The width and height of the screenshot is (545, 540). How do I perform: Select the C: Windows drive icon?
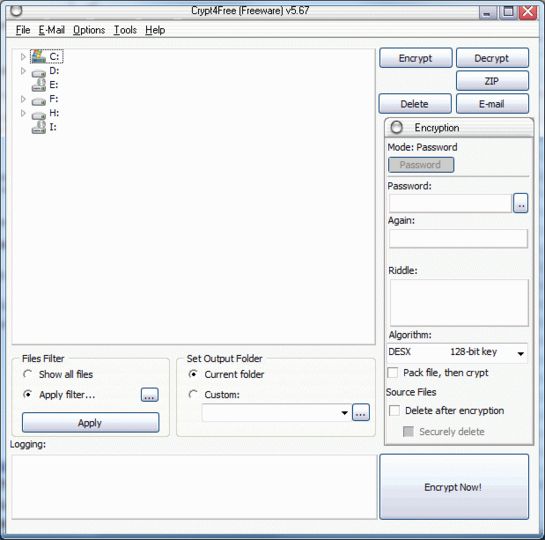pos(38,56)
